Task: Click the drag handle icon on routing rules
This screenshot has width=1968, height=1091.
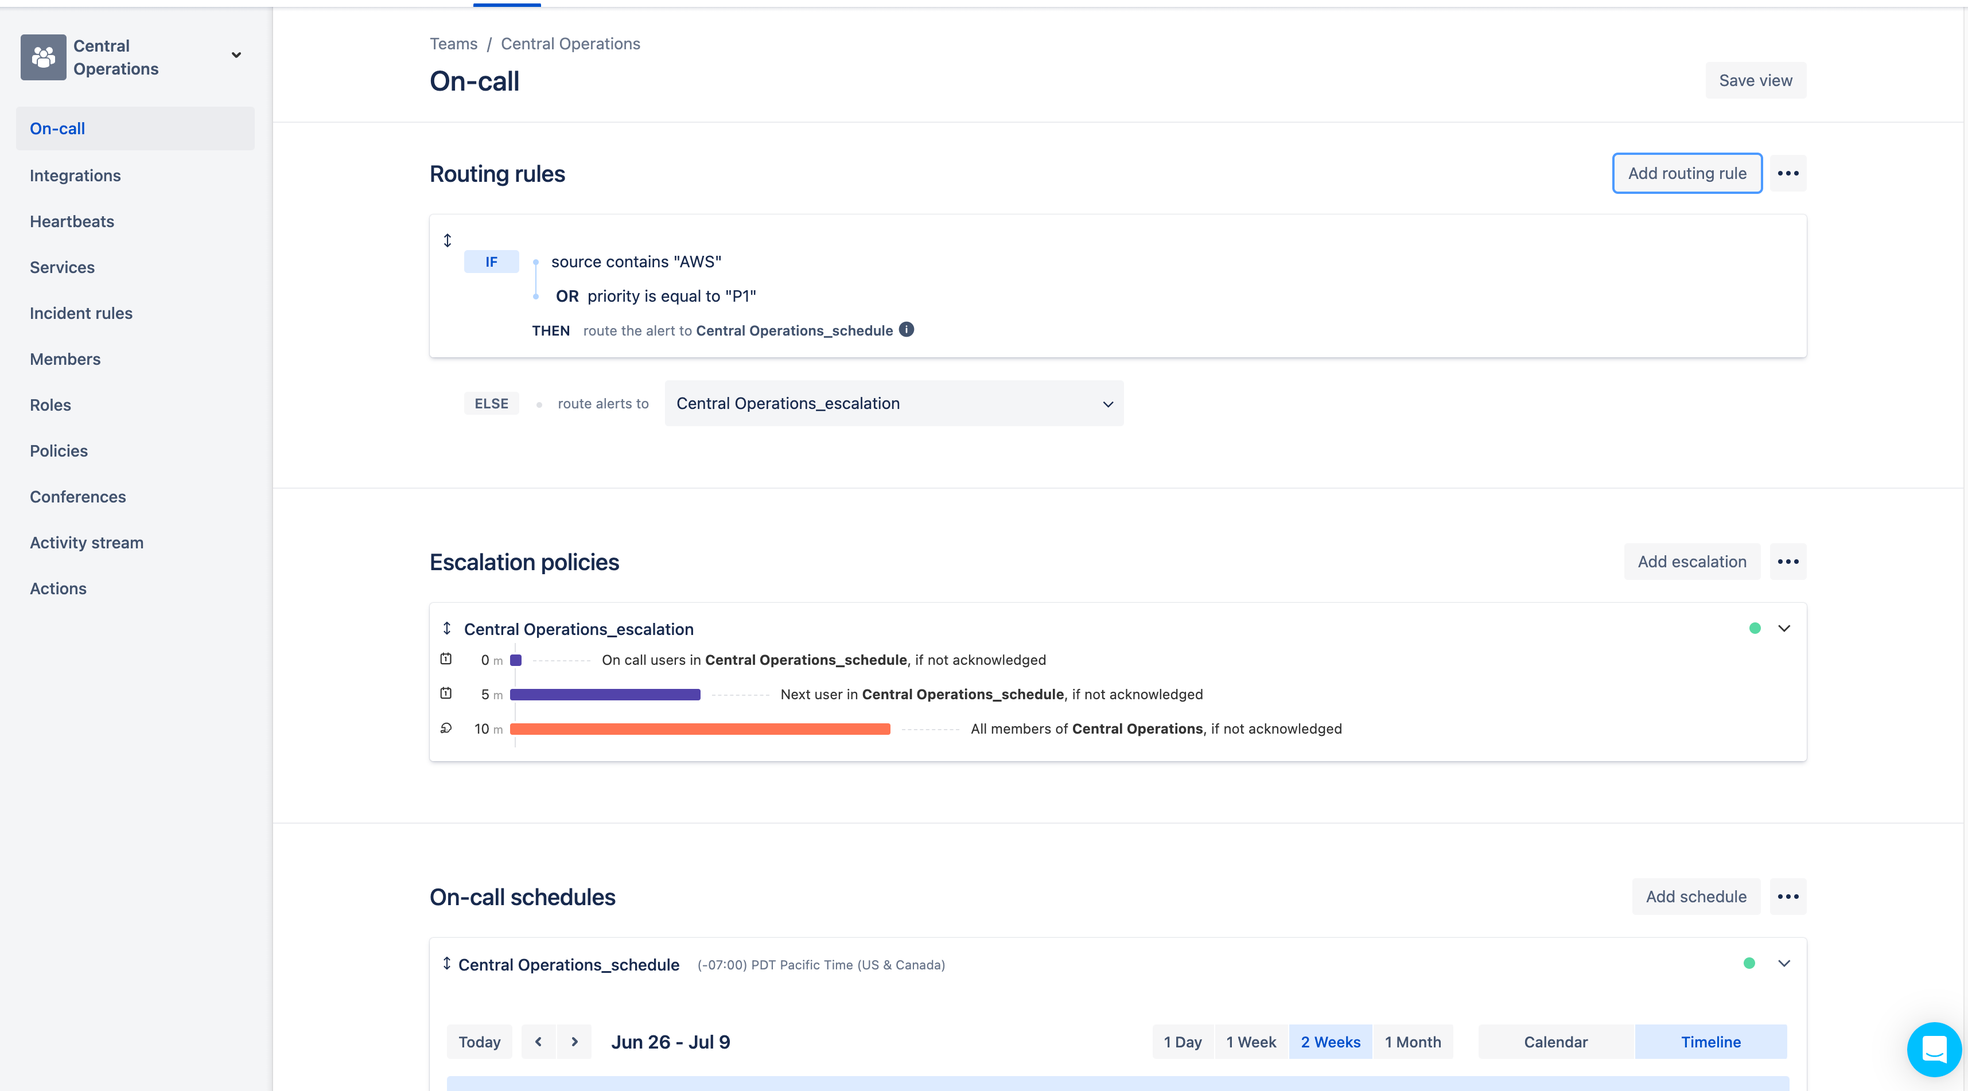Action: pos(447,241)
